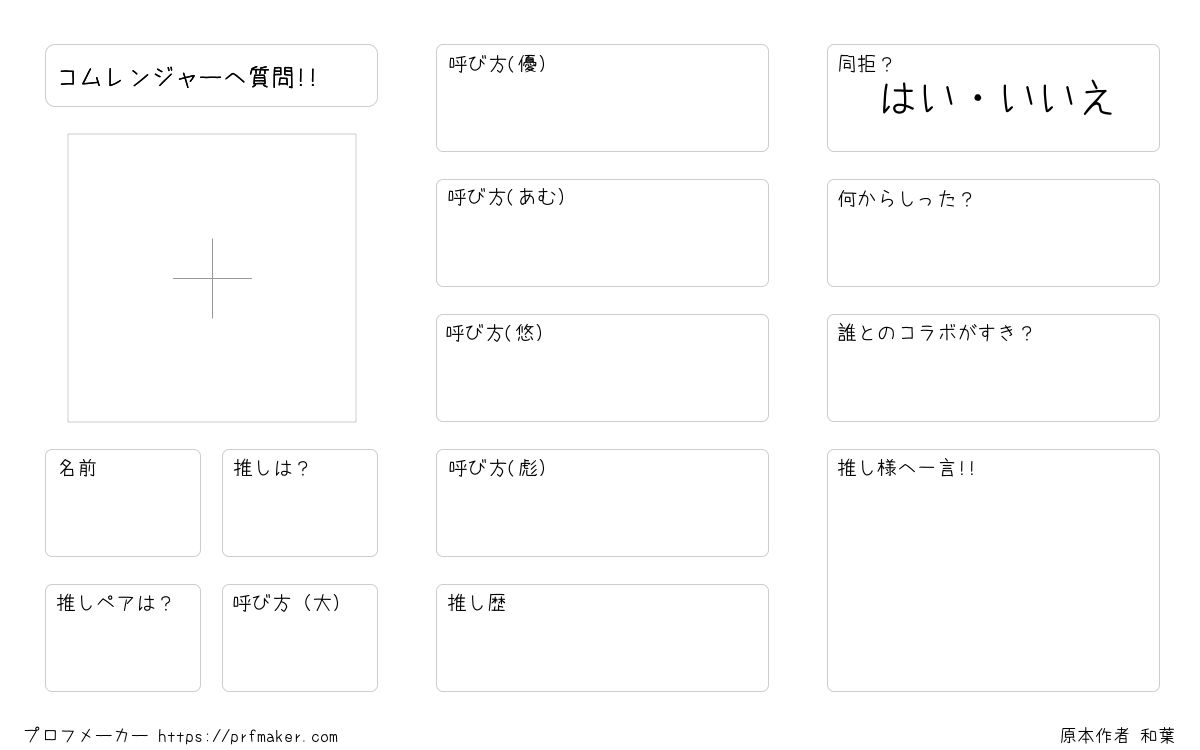Select the 誰とのコラボがすき？ box
Viewport: 1200px width, 750px height.
coord(993,368)
